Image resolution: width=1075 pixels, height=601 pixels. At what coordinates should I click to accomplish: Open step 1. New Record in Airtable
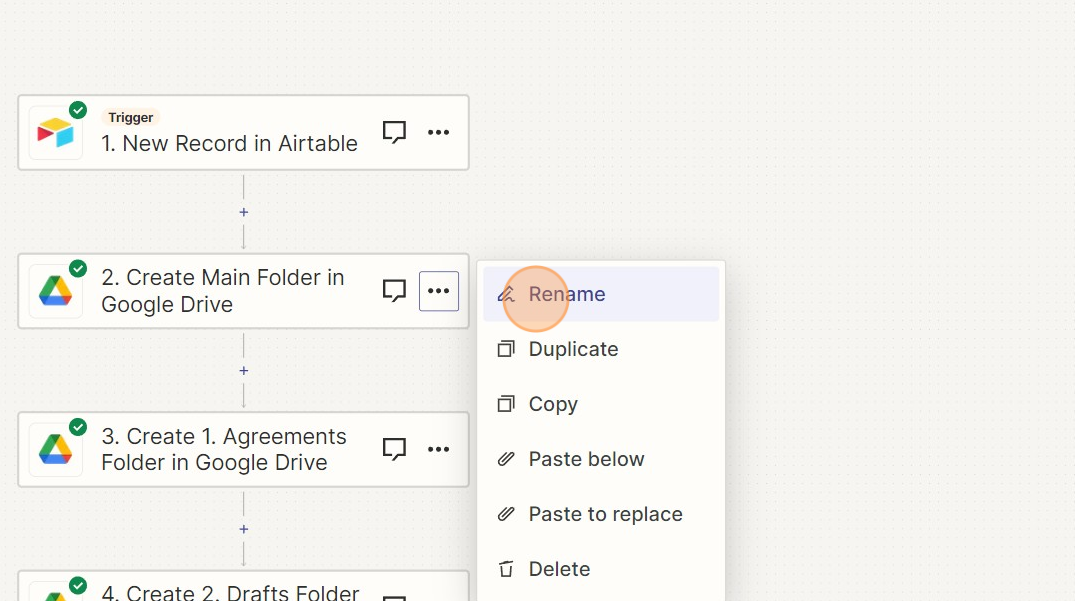coord(243,132)
